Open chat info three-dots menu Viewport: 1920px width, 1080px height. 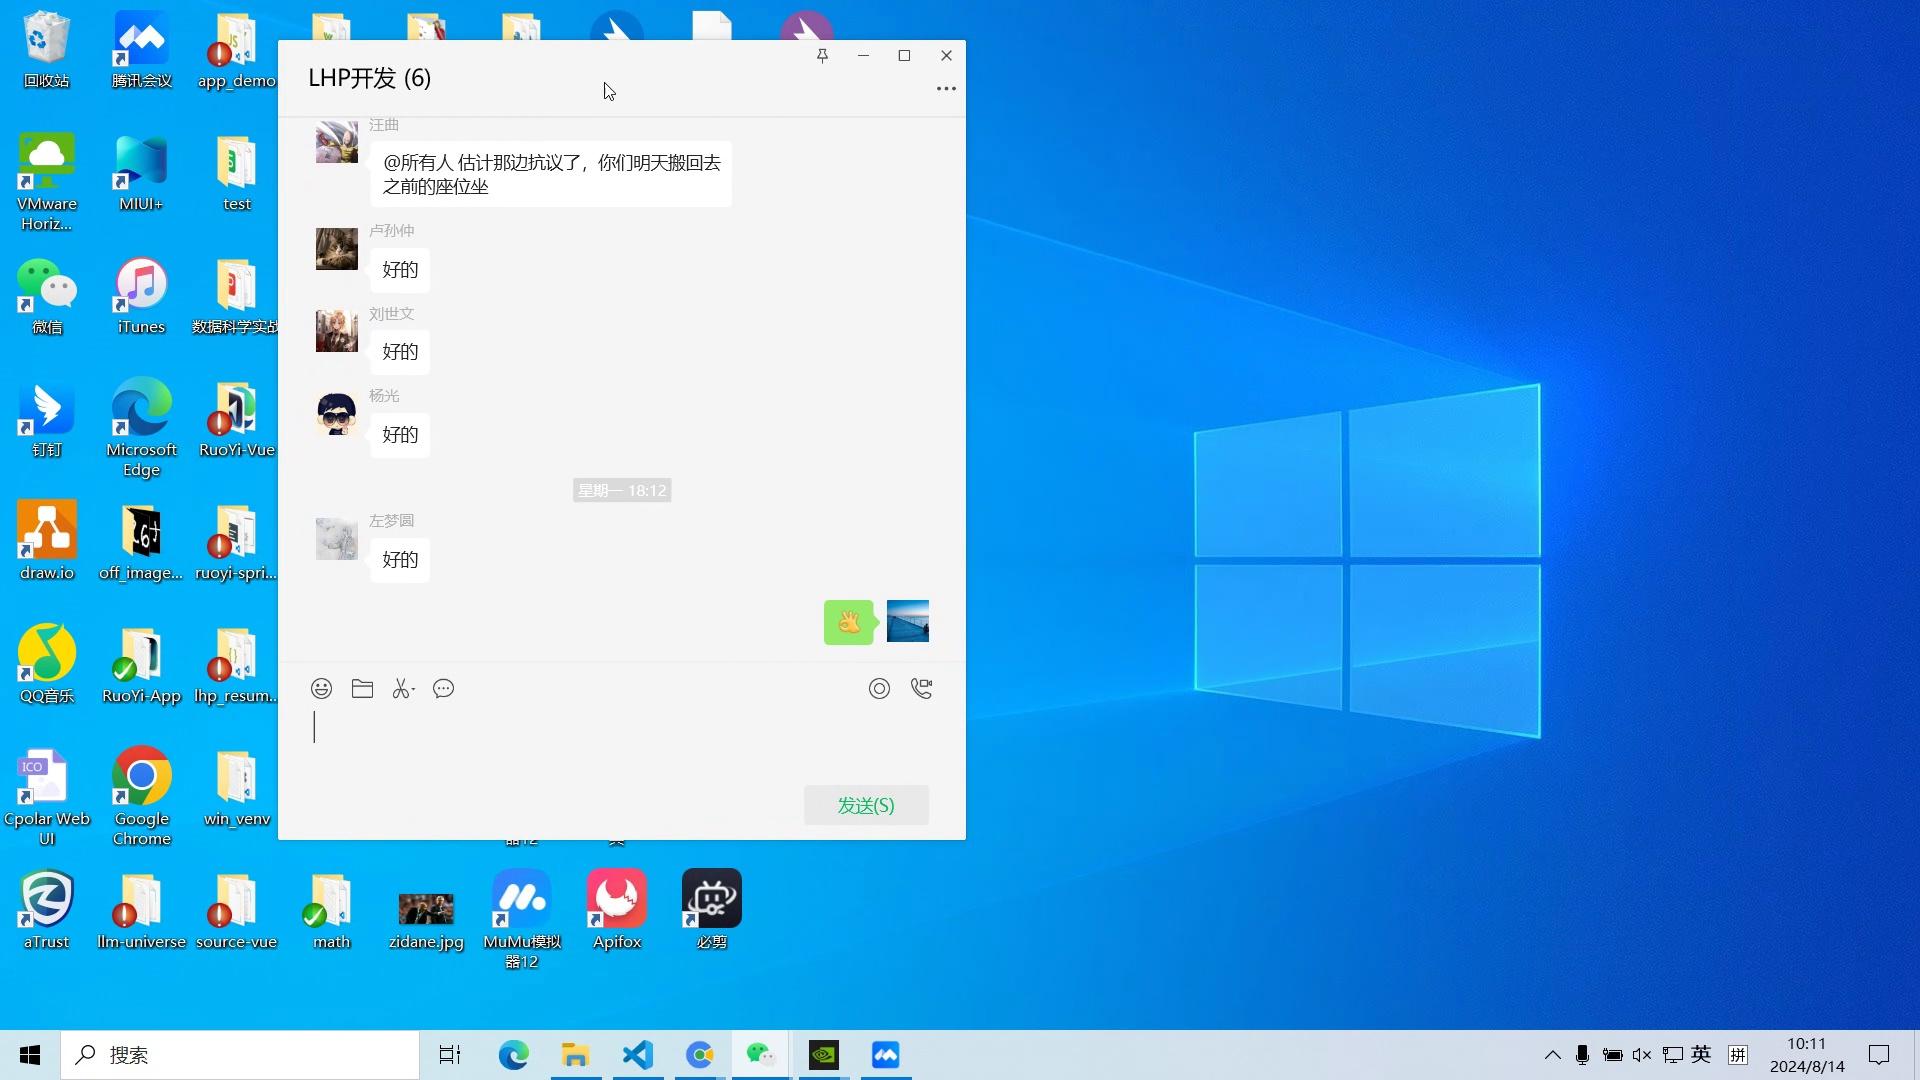(946, 89)
